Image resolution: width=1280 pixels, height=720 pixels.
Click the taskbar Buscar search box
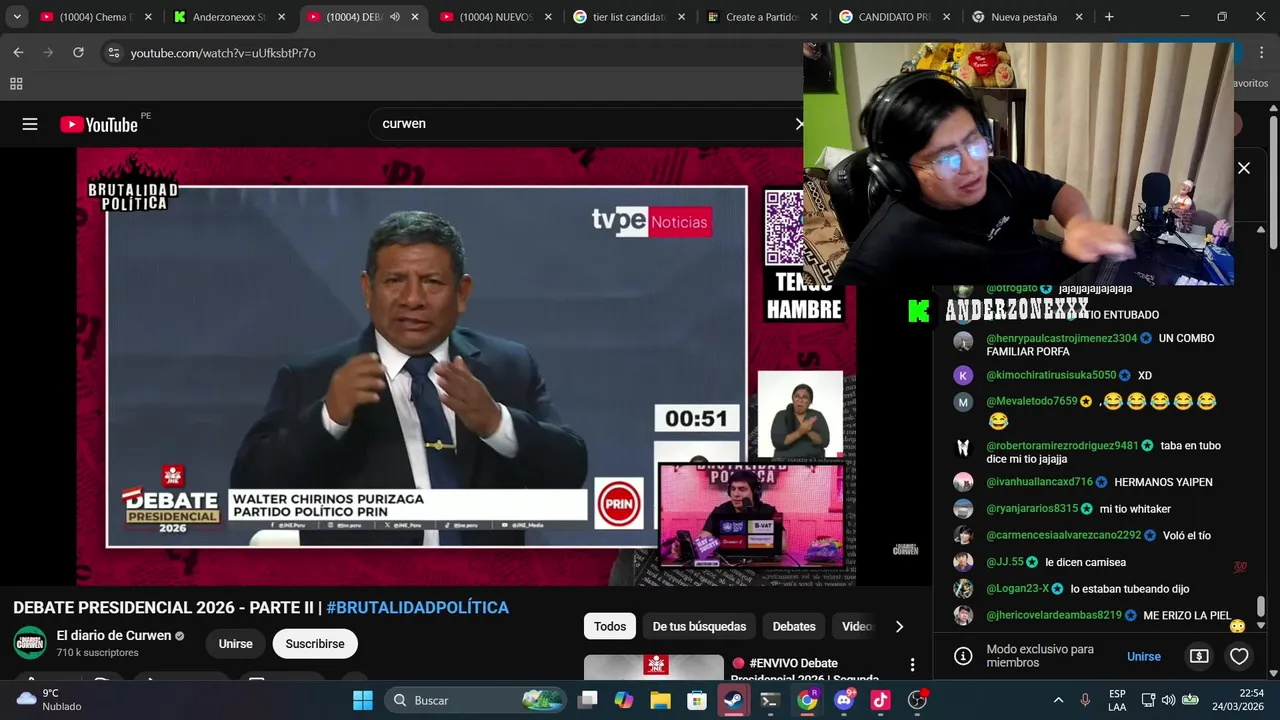point(475,700)
